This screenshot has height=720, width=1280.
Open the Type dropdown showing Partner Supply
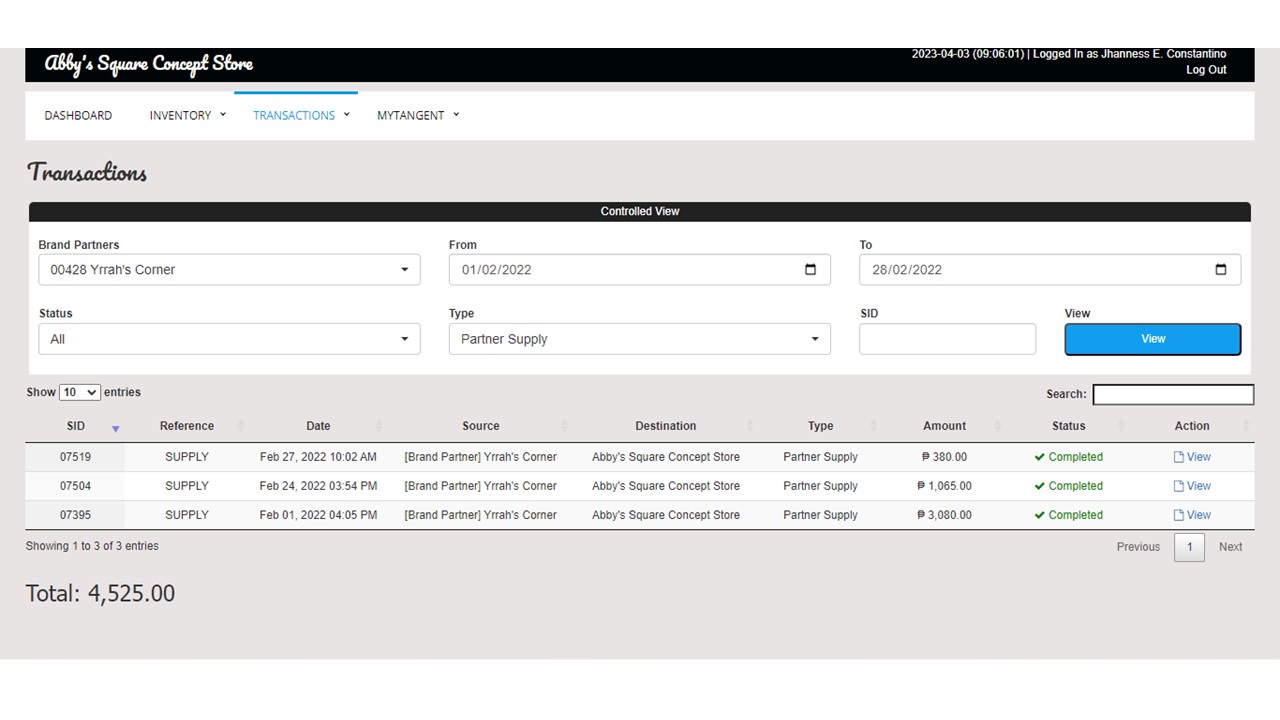[639, 339]
